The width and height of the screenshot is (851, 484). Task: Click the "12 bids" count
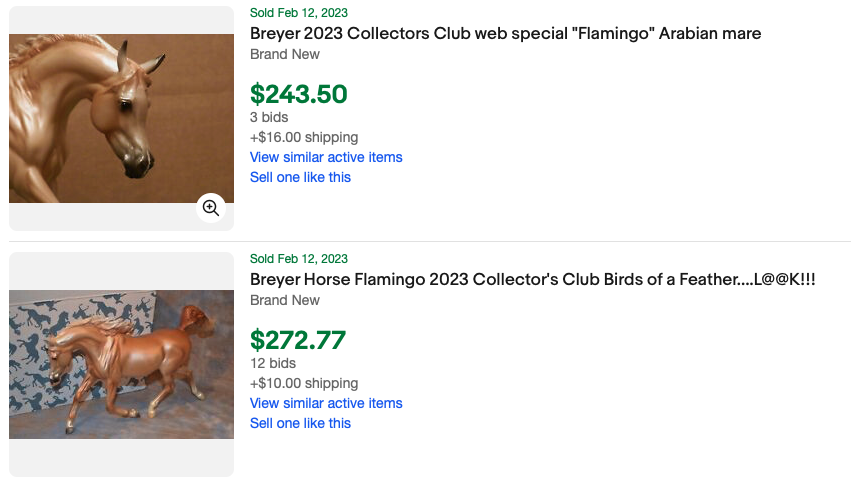[273, 363]
